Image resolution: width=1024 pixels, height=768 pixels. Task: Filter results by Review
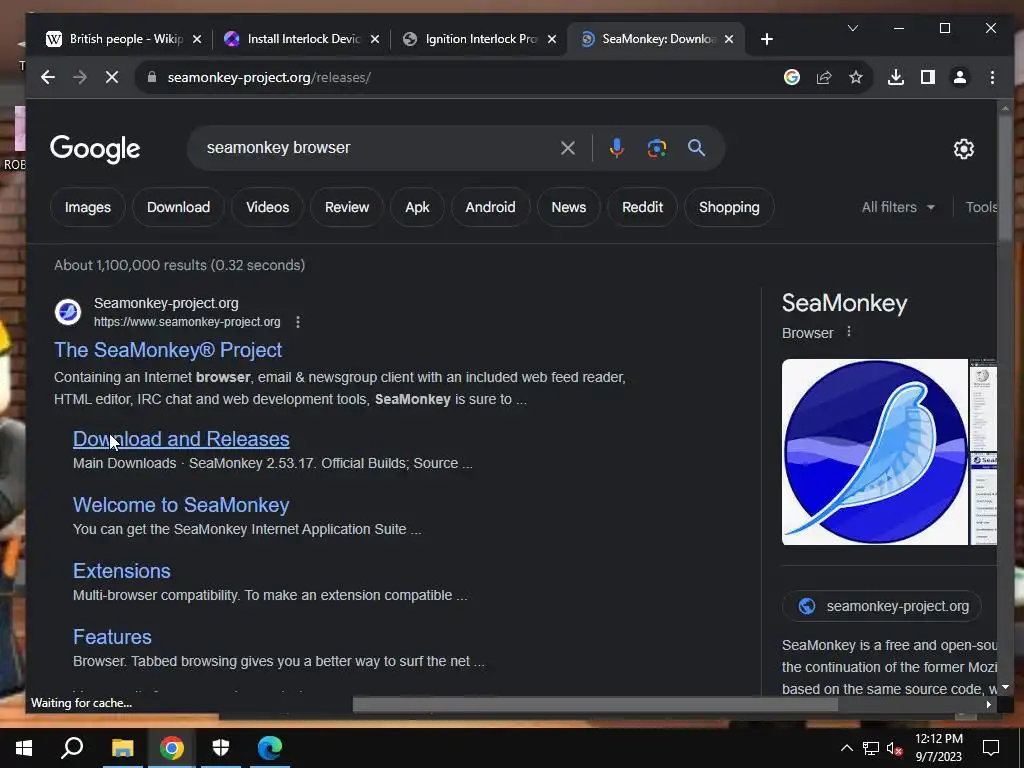[347, 207]
